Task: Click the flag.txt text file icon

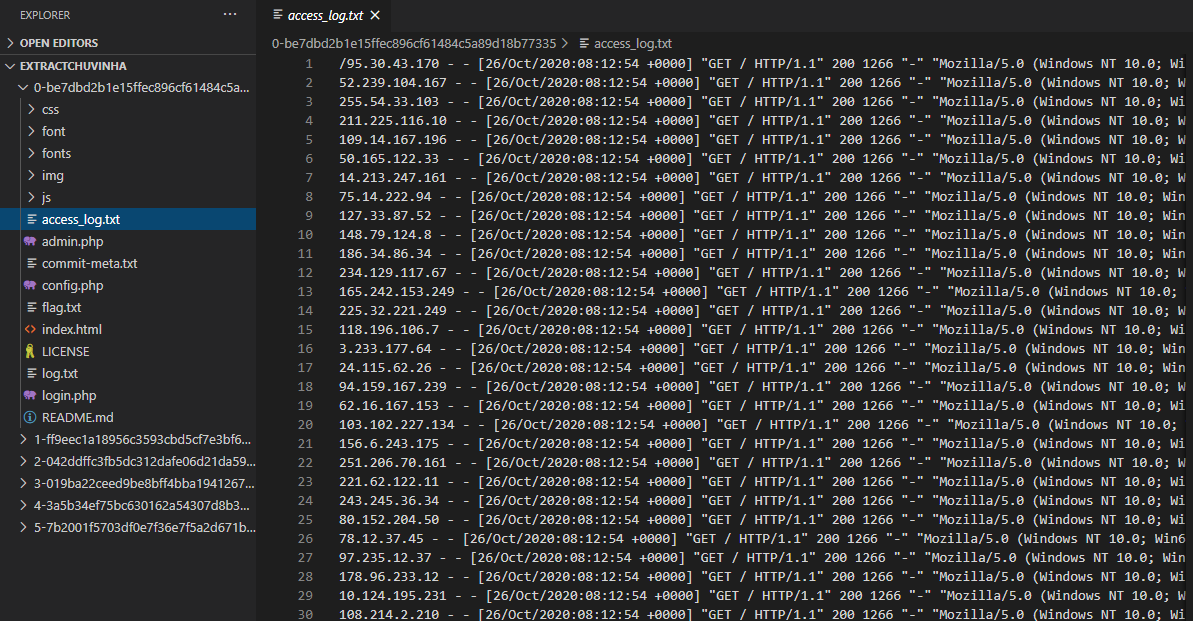Action: [x=30, y=307]
